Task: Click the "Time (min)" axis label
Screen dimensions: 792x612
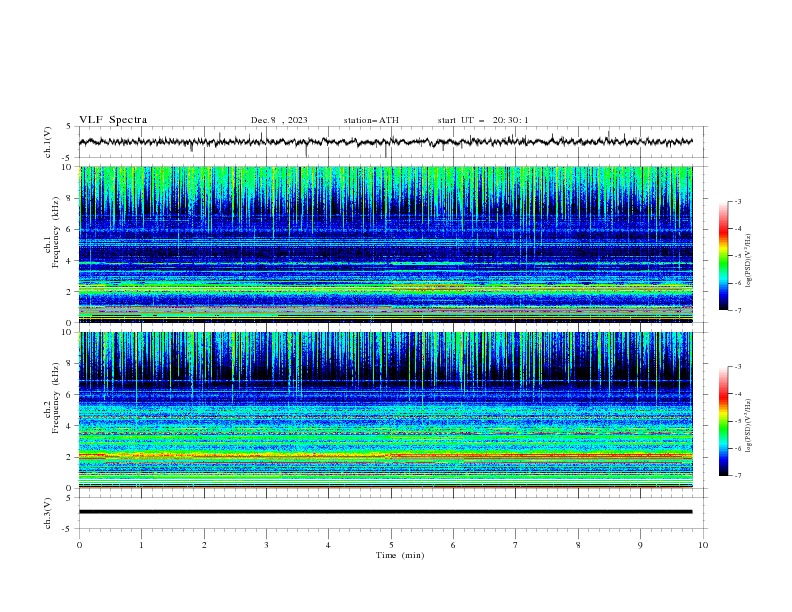Action: 400,555
